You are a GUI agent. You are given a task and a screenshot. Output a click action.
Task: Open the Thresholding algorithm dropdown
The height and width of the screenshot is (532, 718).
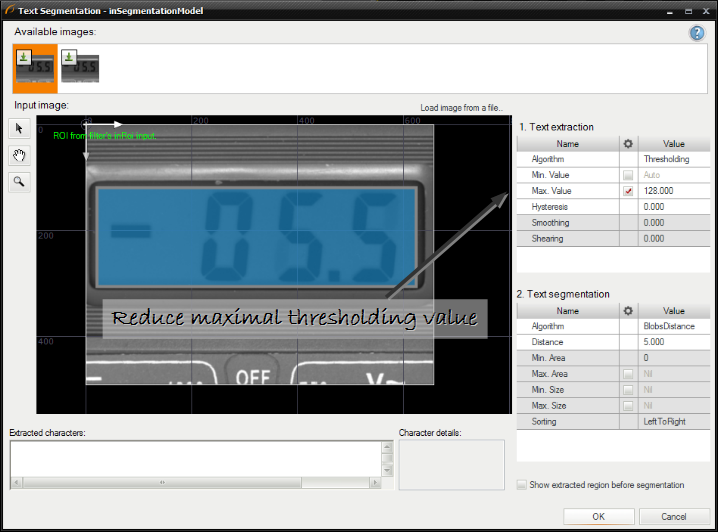[x=673, y=159]
